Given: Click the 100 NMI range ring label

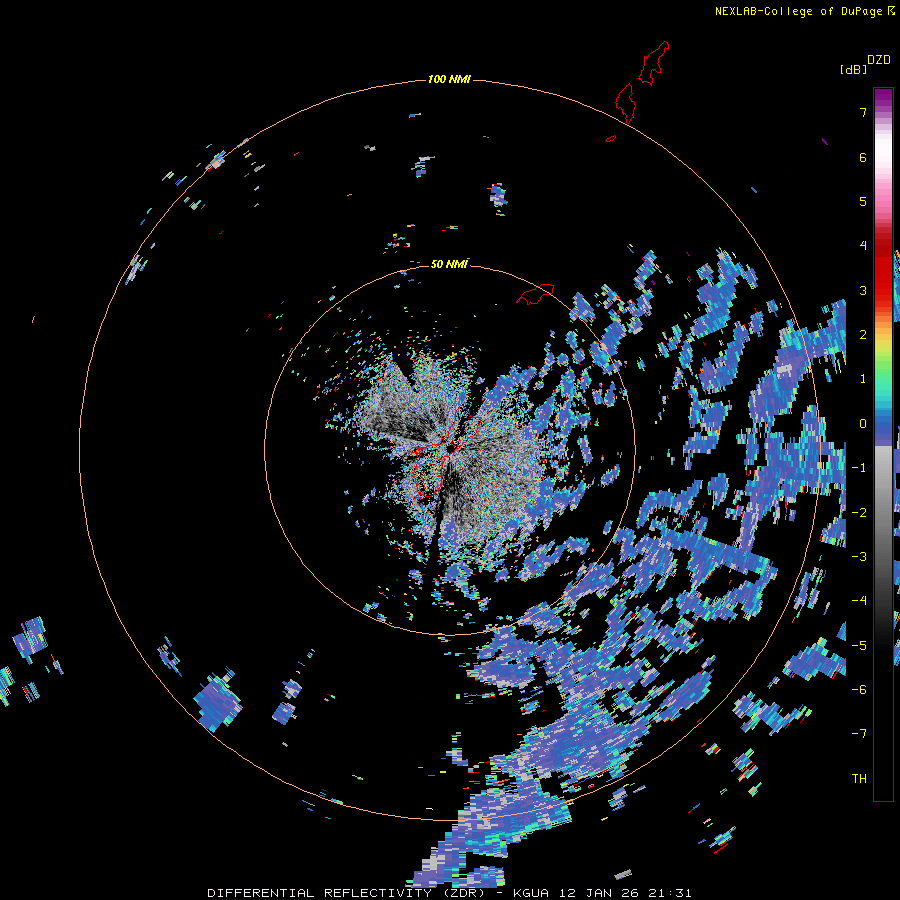Looking at the screenshot, I should [449, 79].
